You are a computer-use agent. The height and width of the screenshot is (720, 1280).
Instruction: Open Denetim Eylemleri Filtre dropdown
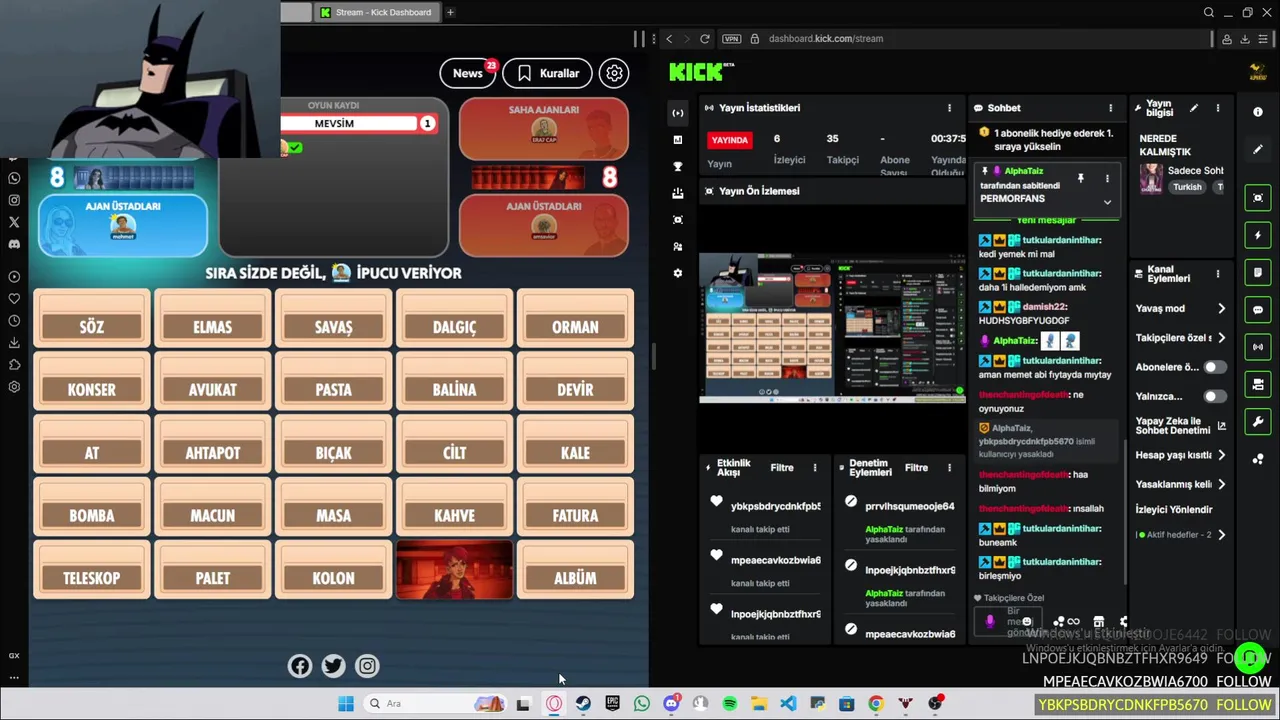coord(916,468)
